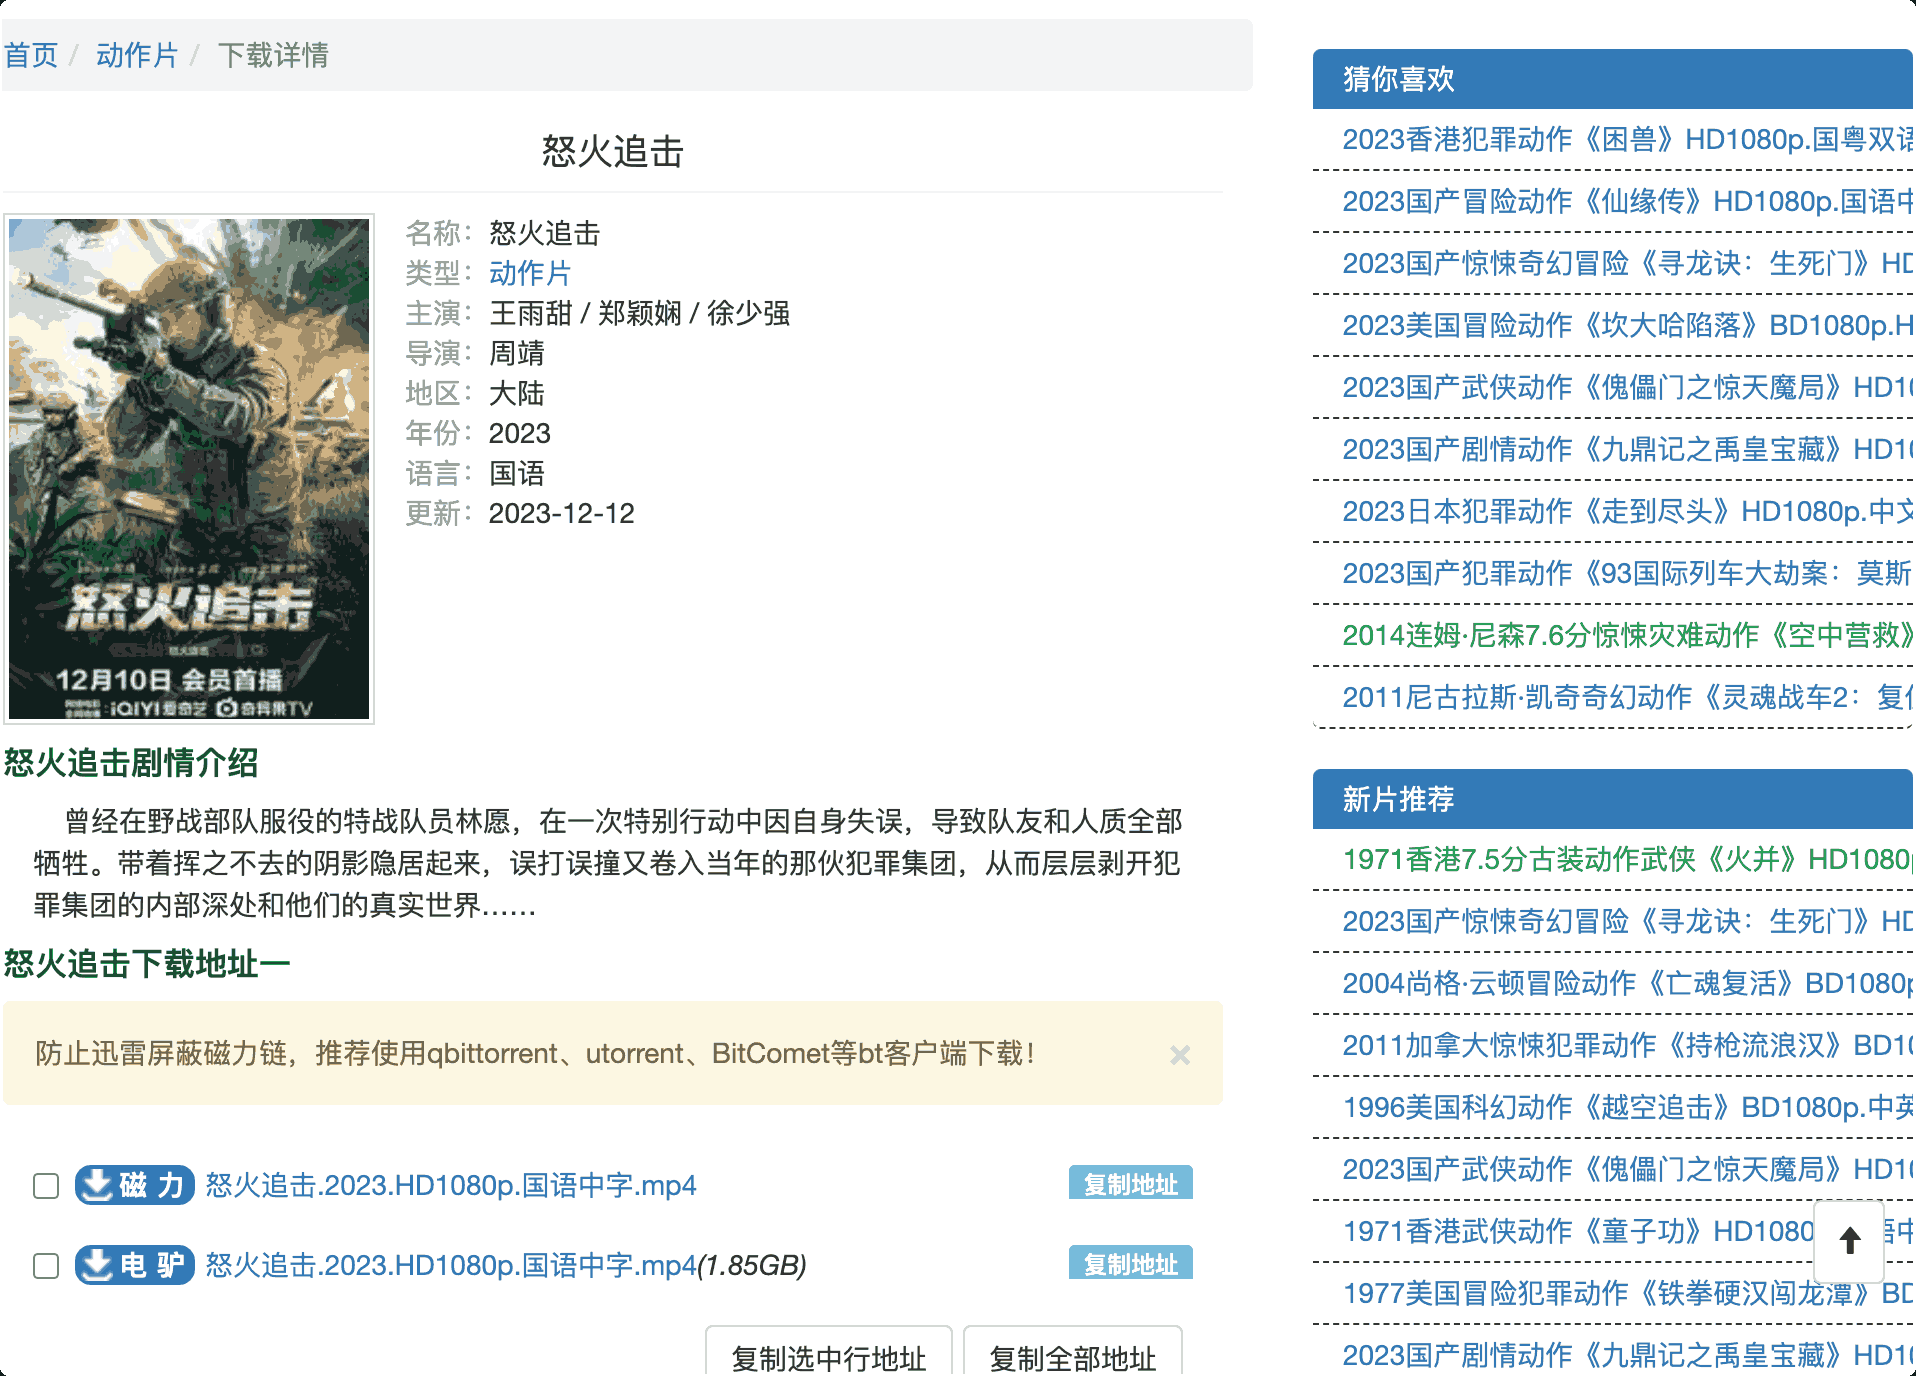Dismiss the qbittorrent recommendation alert

click(x=1180, y=1055)
